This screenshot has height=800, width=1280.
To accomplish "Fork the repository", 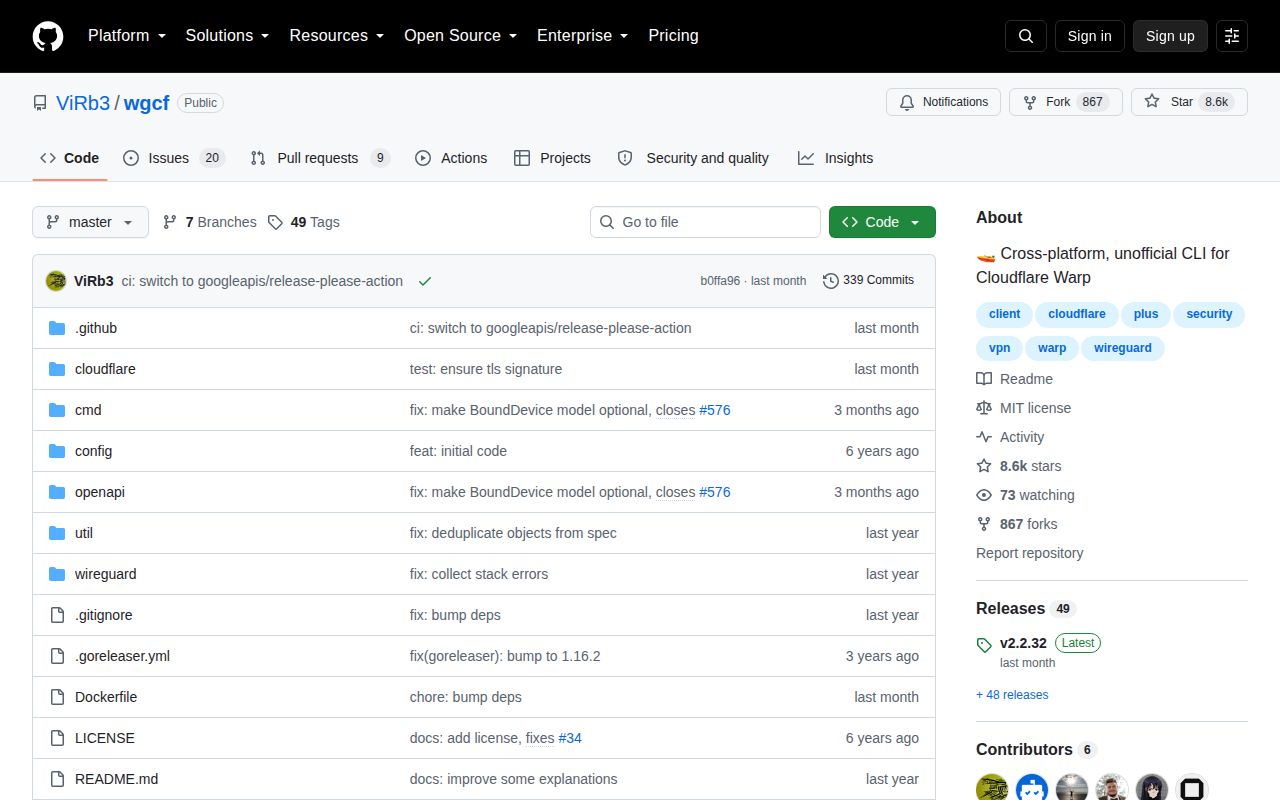I will [x=1065, y=102].
